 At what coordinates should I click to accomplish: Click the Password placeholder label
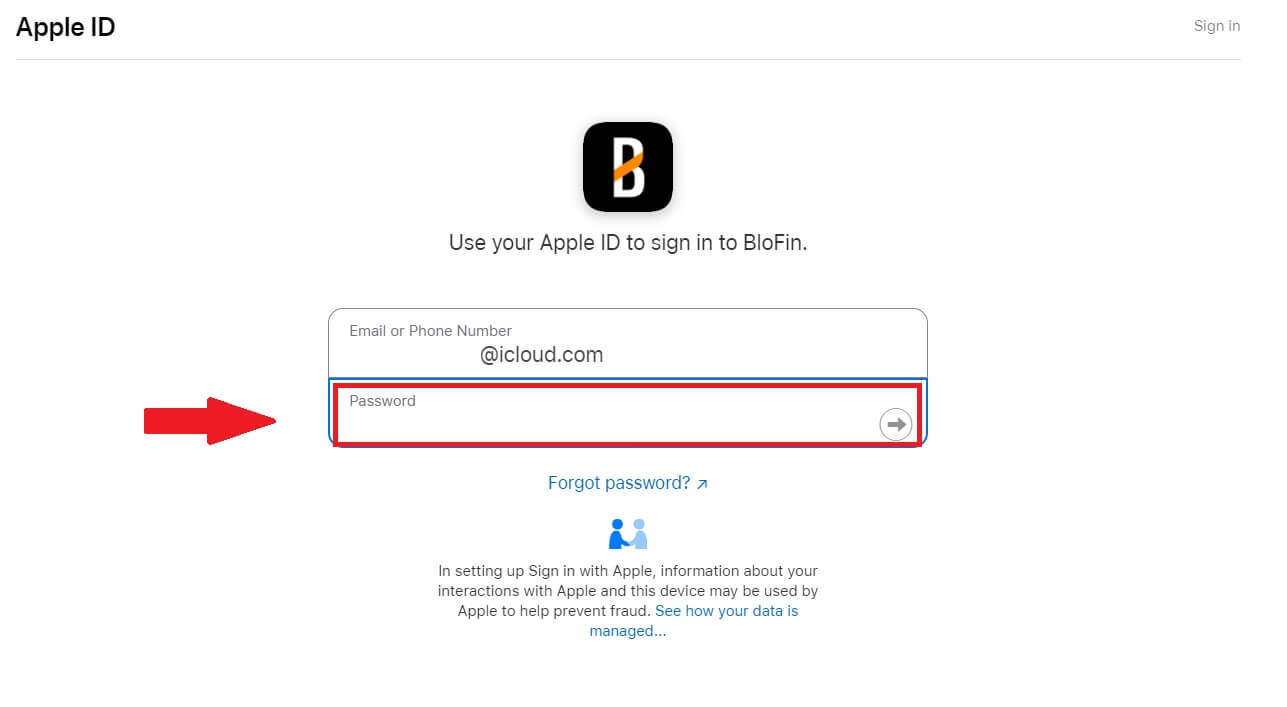point(382,401)
